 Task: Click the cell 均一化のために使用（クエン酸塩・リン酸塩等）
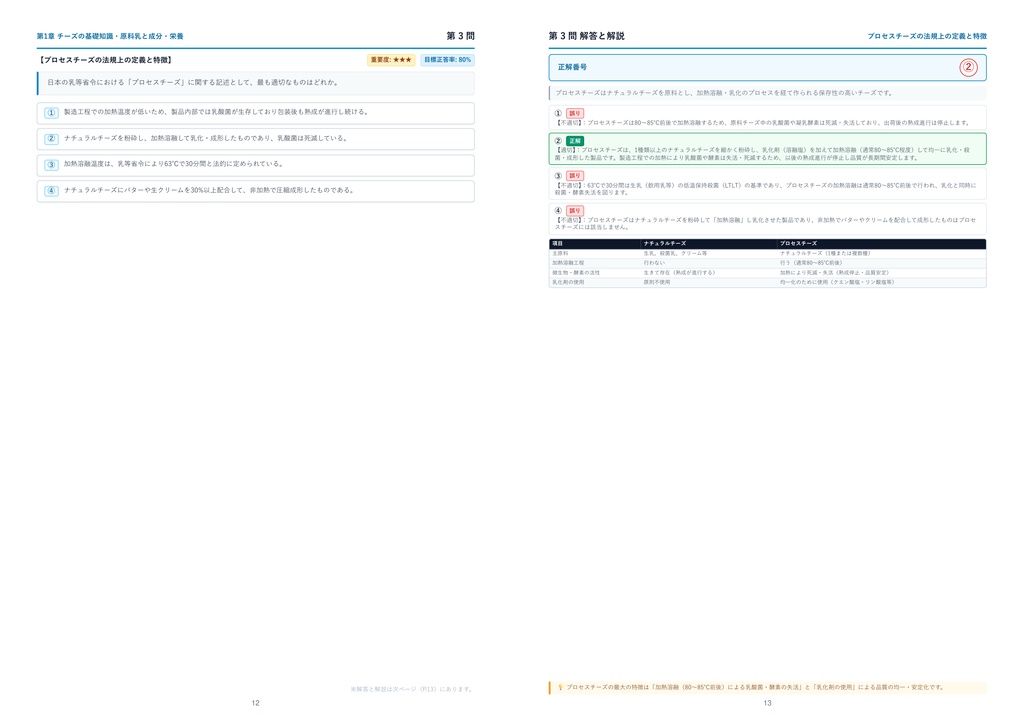pyautogui.click(x=837, y=283)
